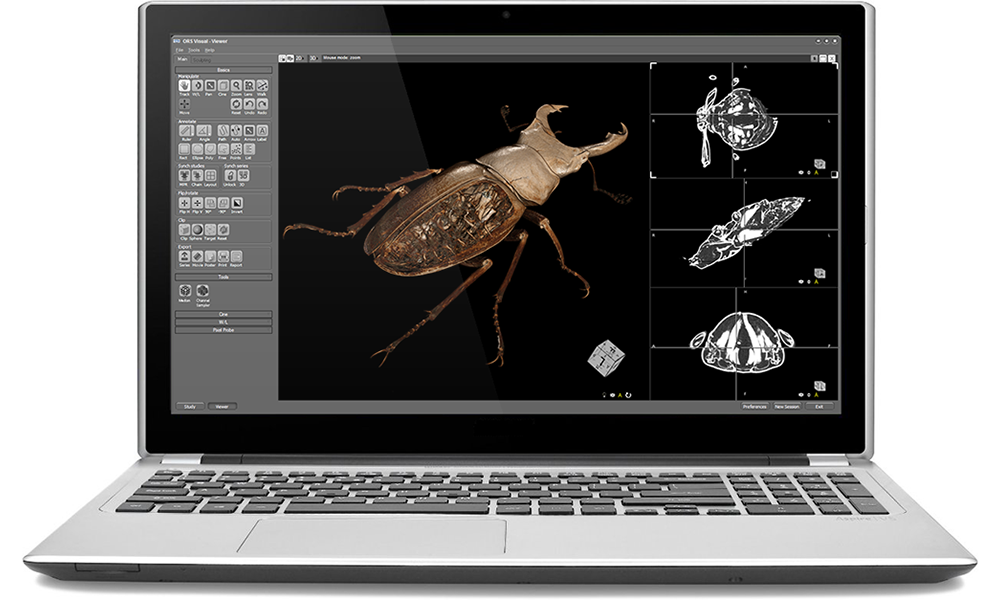Activate the Clip Sphere tool
Viewport: 1000px width, 600px height.
pos(197,228)
